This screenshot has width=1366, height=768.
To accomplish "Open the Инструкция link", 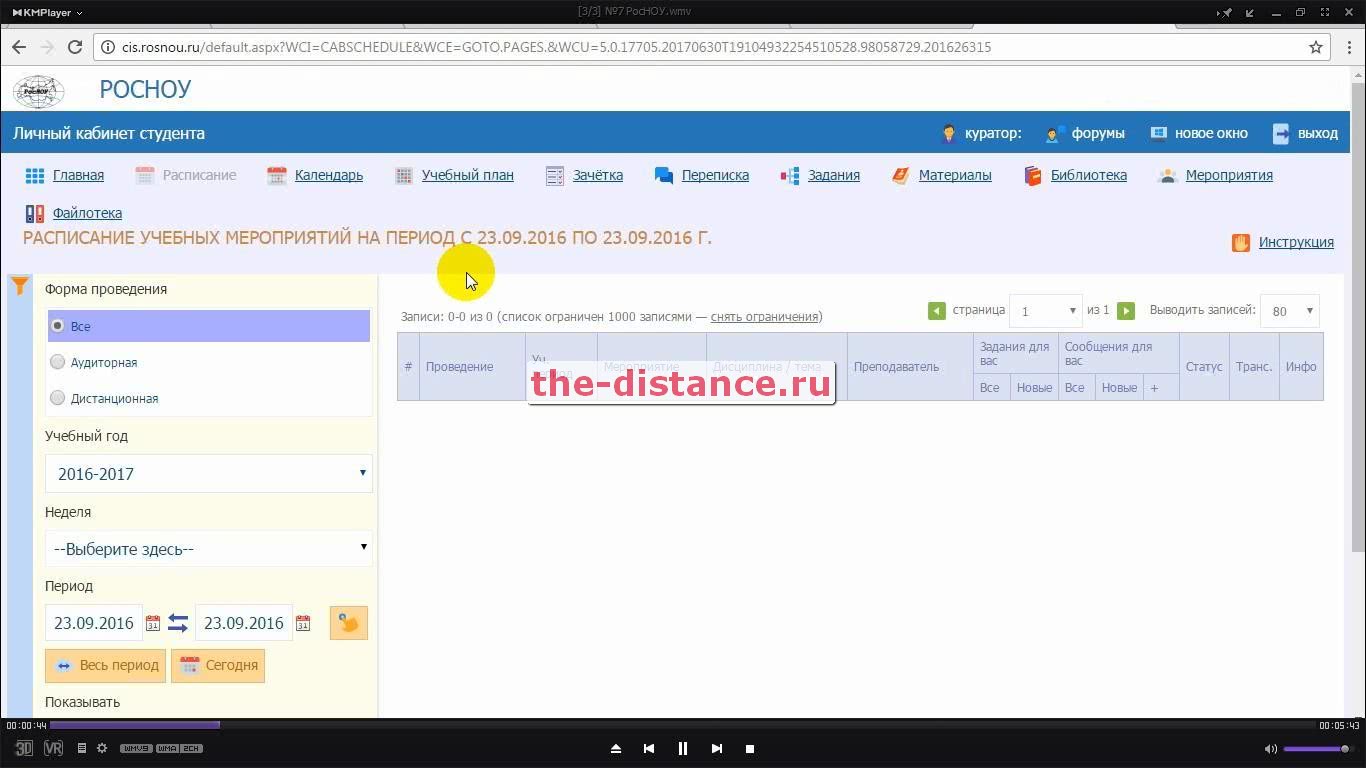I will tap(1296, 242).
